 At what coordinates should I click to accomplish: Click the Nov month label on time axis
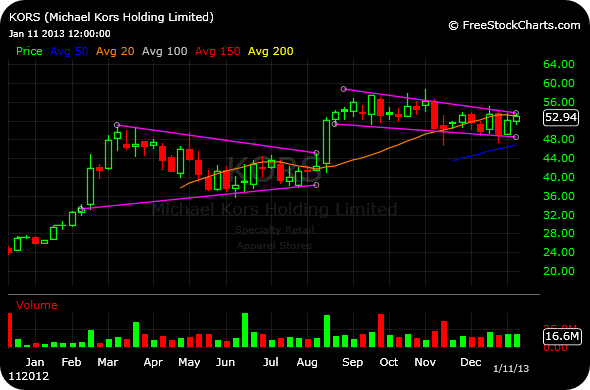pos(425,362)
